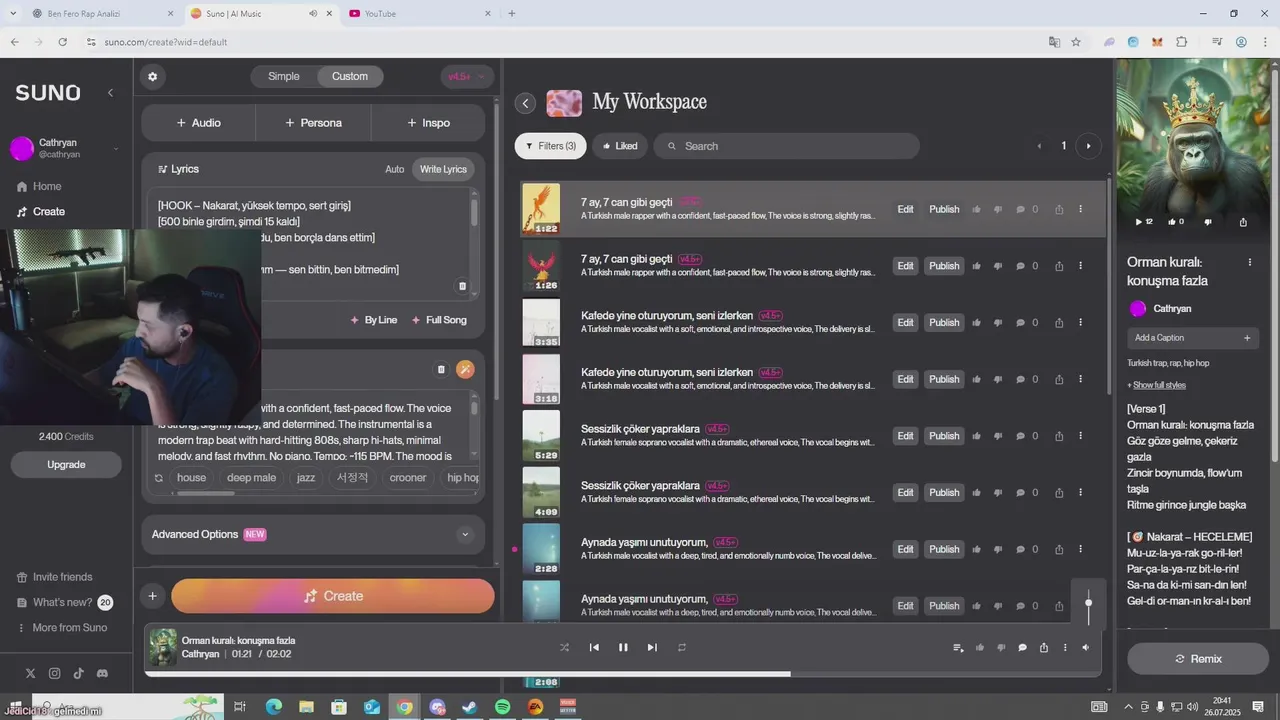Dislike the current song in player bar
Viewport: 1280px width, 720px height.
[x=1001, y=648]
